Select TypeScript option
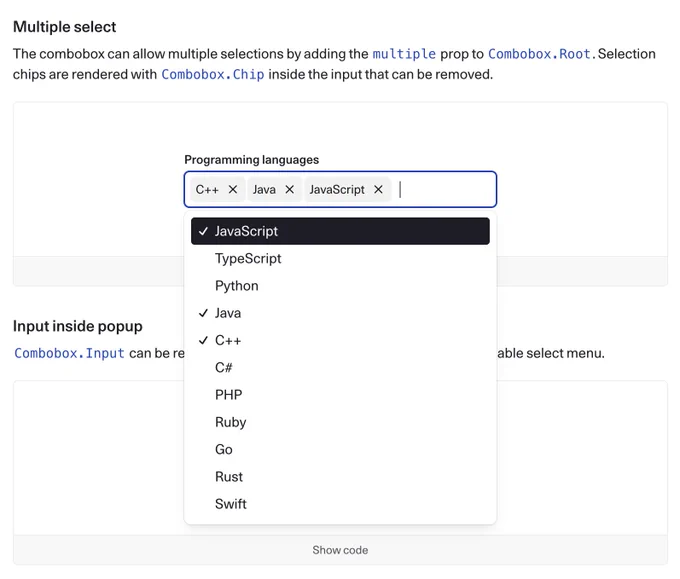680x579 pixels. tap(340, 258)
